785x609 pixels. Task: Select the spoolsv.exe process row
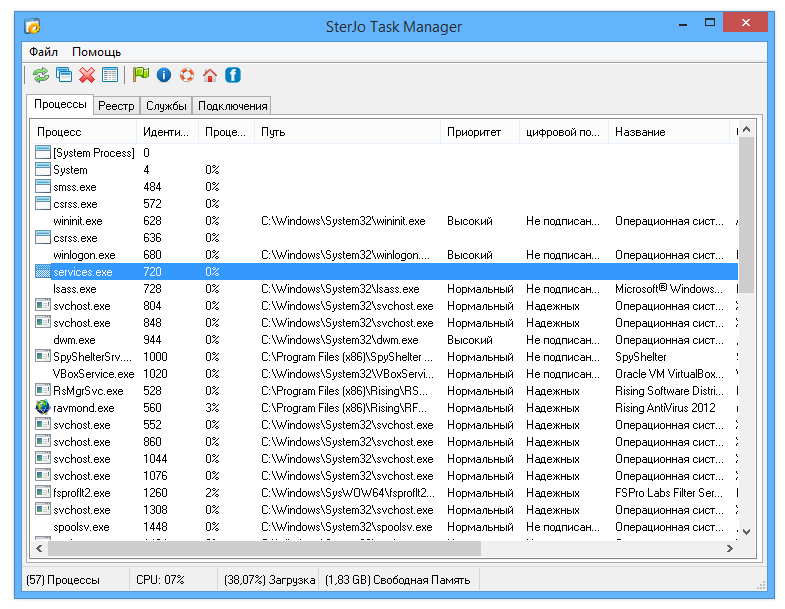[x=385, y=527]
